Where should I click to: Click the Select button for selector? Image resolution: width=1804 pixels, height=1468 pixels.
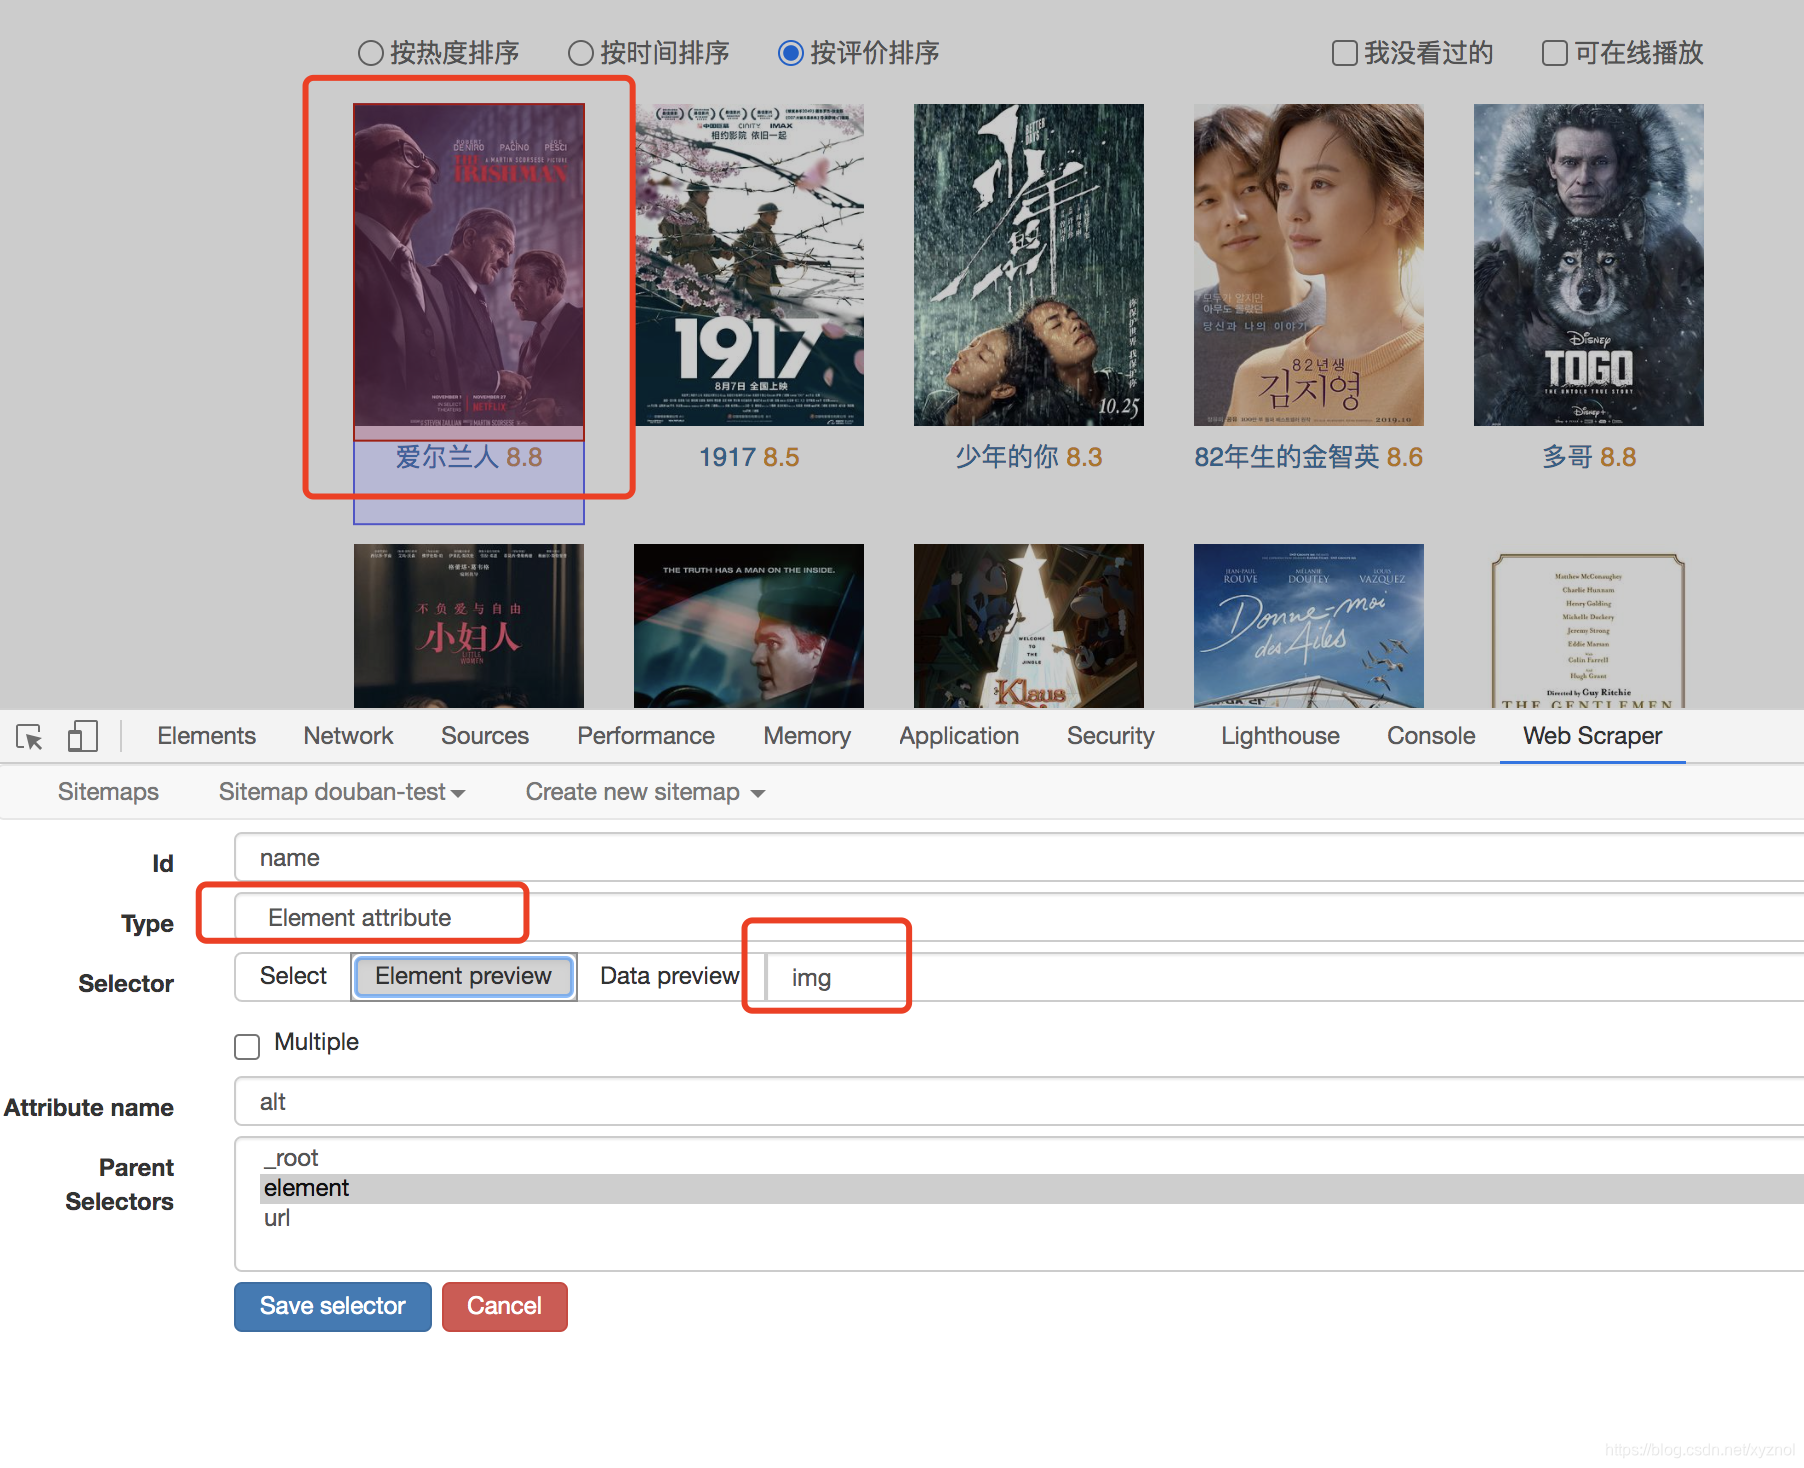tap(293, 977)
